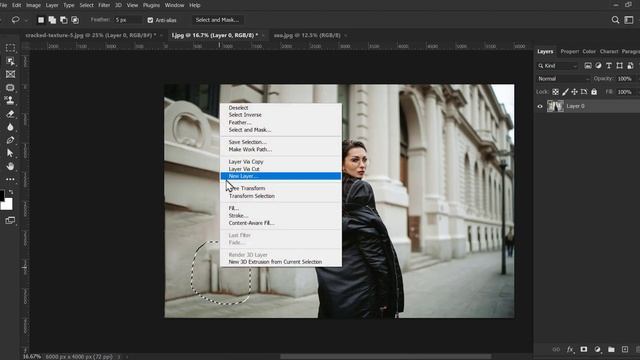Select the Path Selection arrow tool

tap(10, 153)
